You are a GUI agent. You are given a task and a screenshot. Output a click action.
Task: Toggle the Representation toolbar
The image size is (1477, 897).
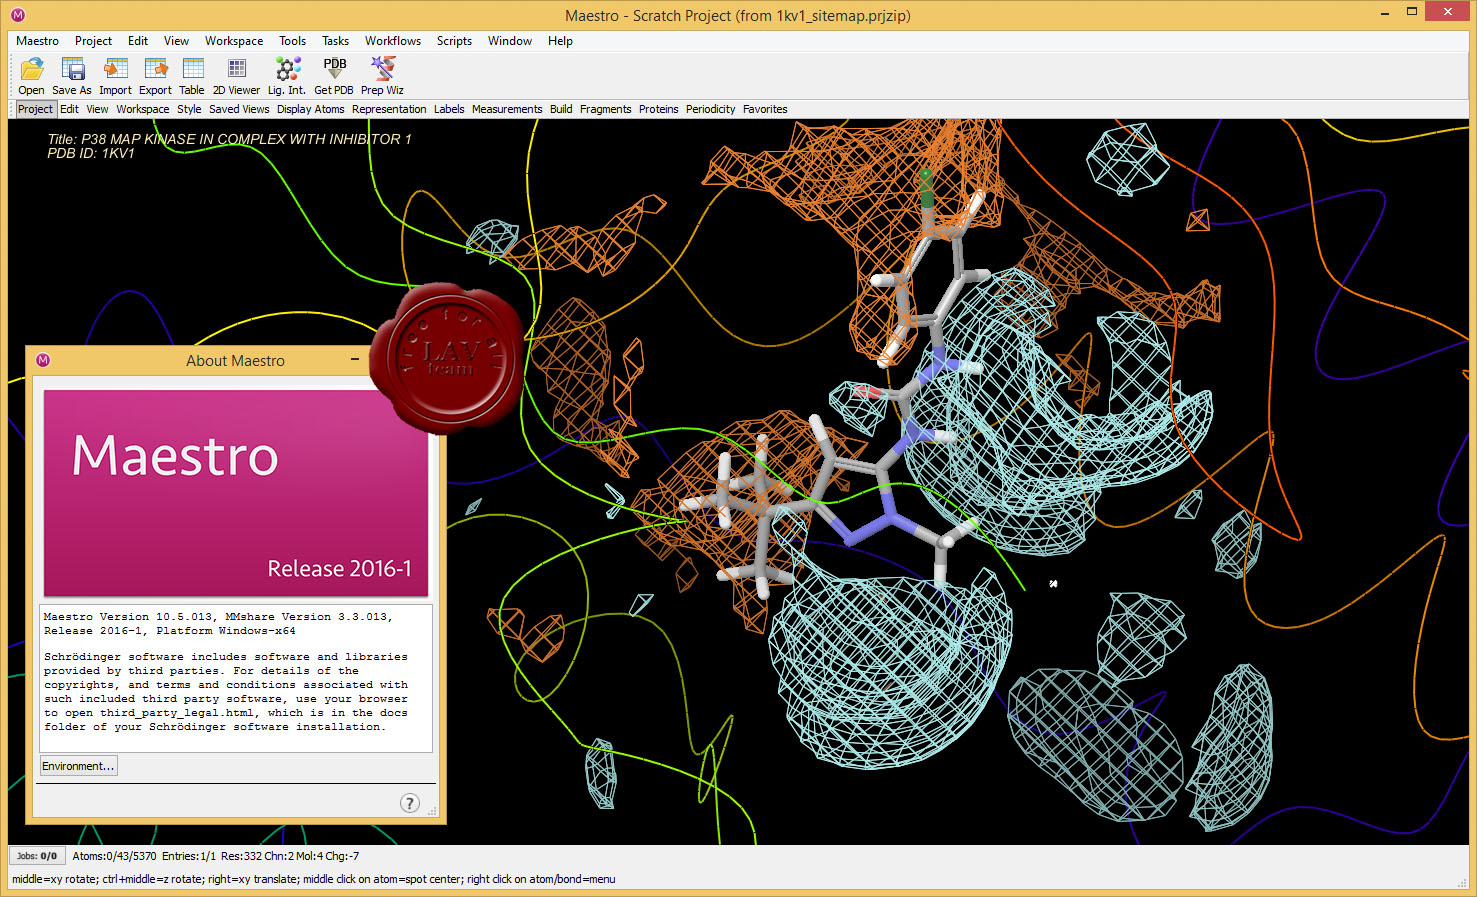coord(389,109)
